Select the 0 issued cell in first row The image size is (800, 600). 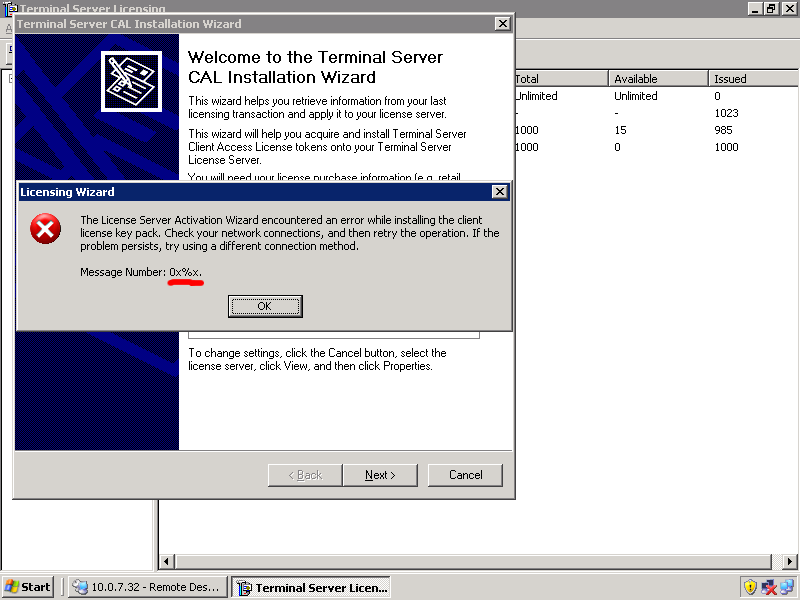717,96
